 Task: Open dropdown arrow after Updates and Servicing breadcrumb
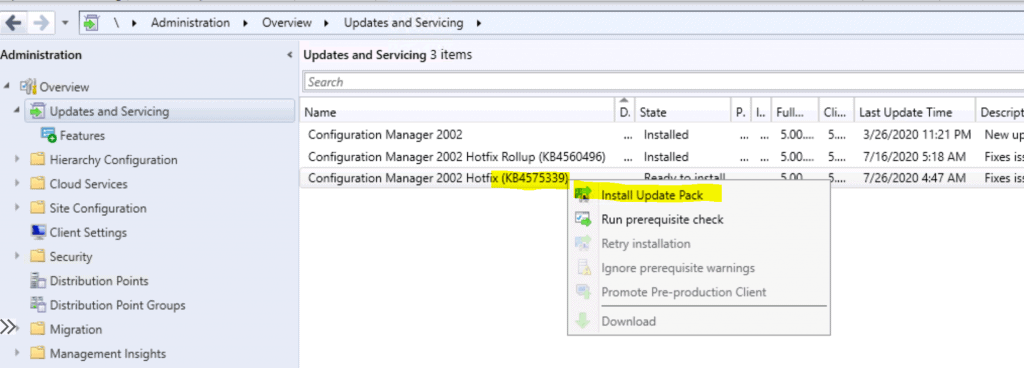pyautogui.click(x=479, y=23)
